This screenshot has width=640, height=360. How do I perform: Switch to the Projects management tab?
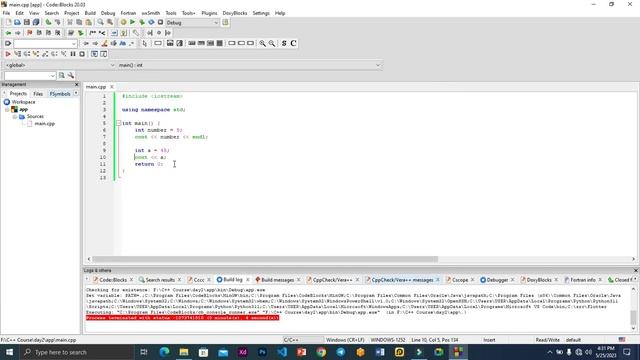[x=18, y=93]
